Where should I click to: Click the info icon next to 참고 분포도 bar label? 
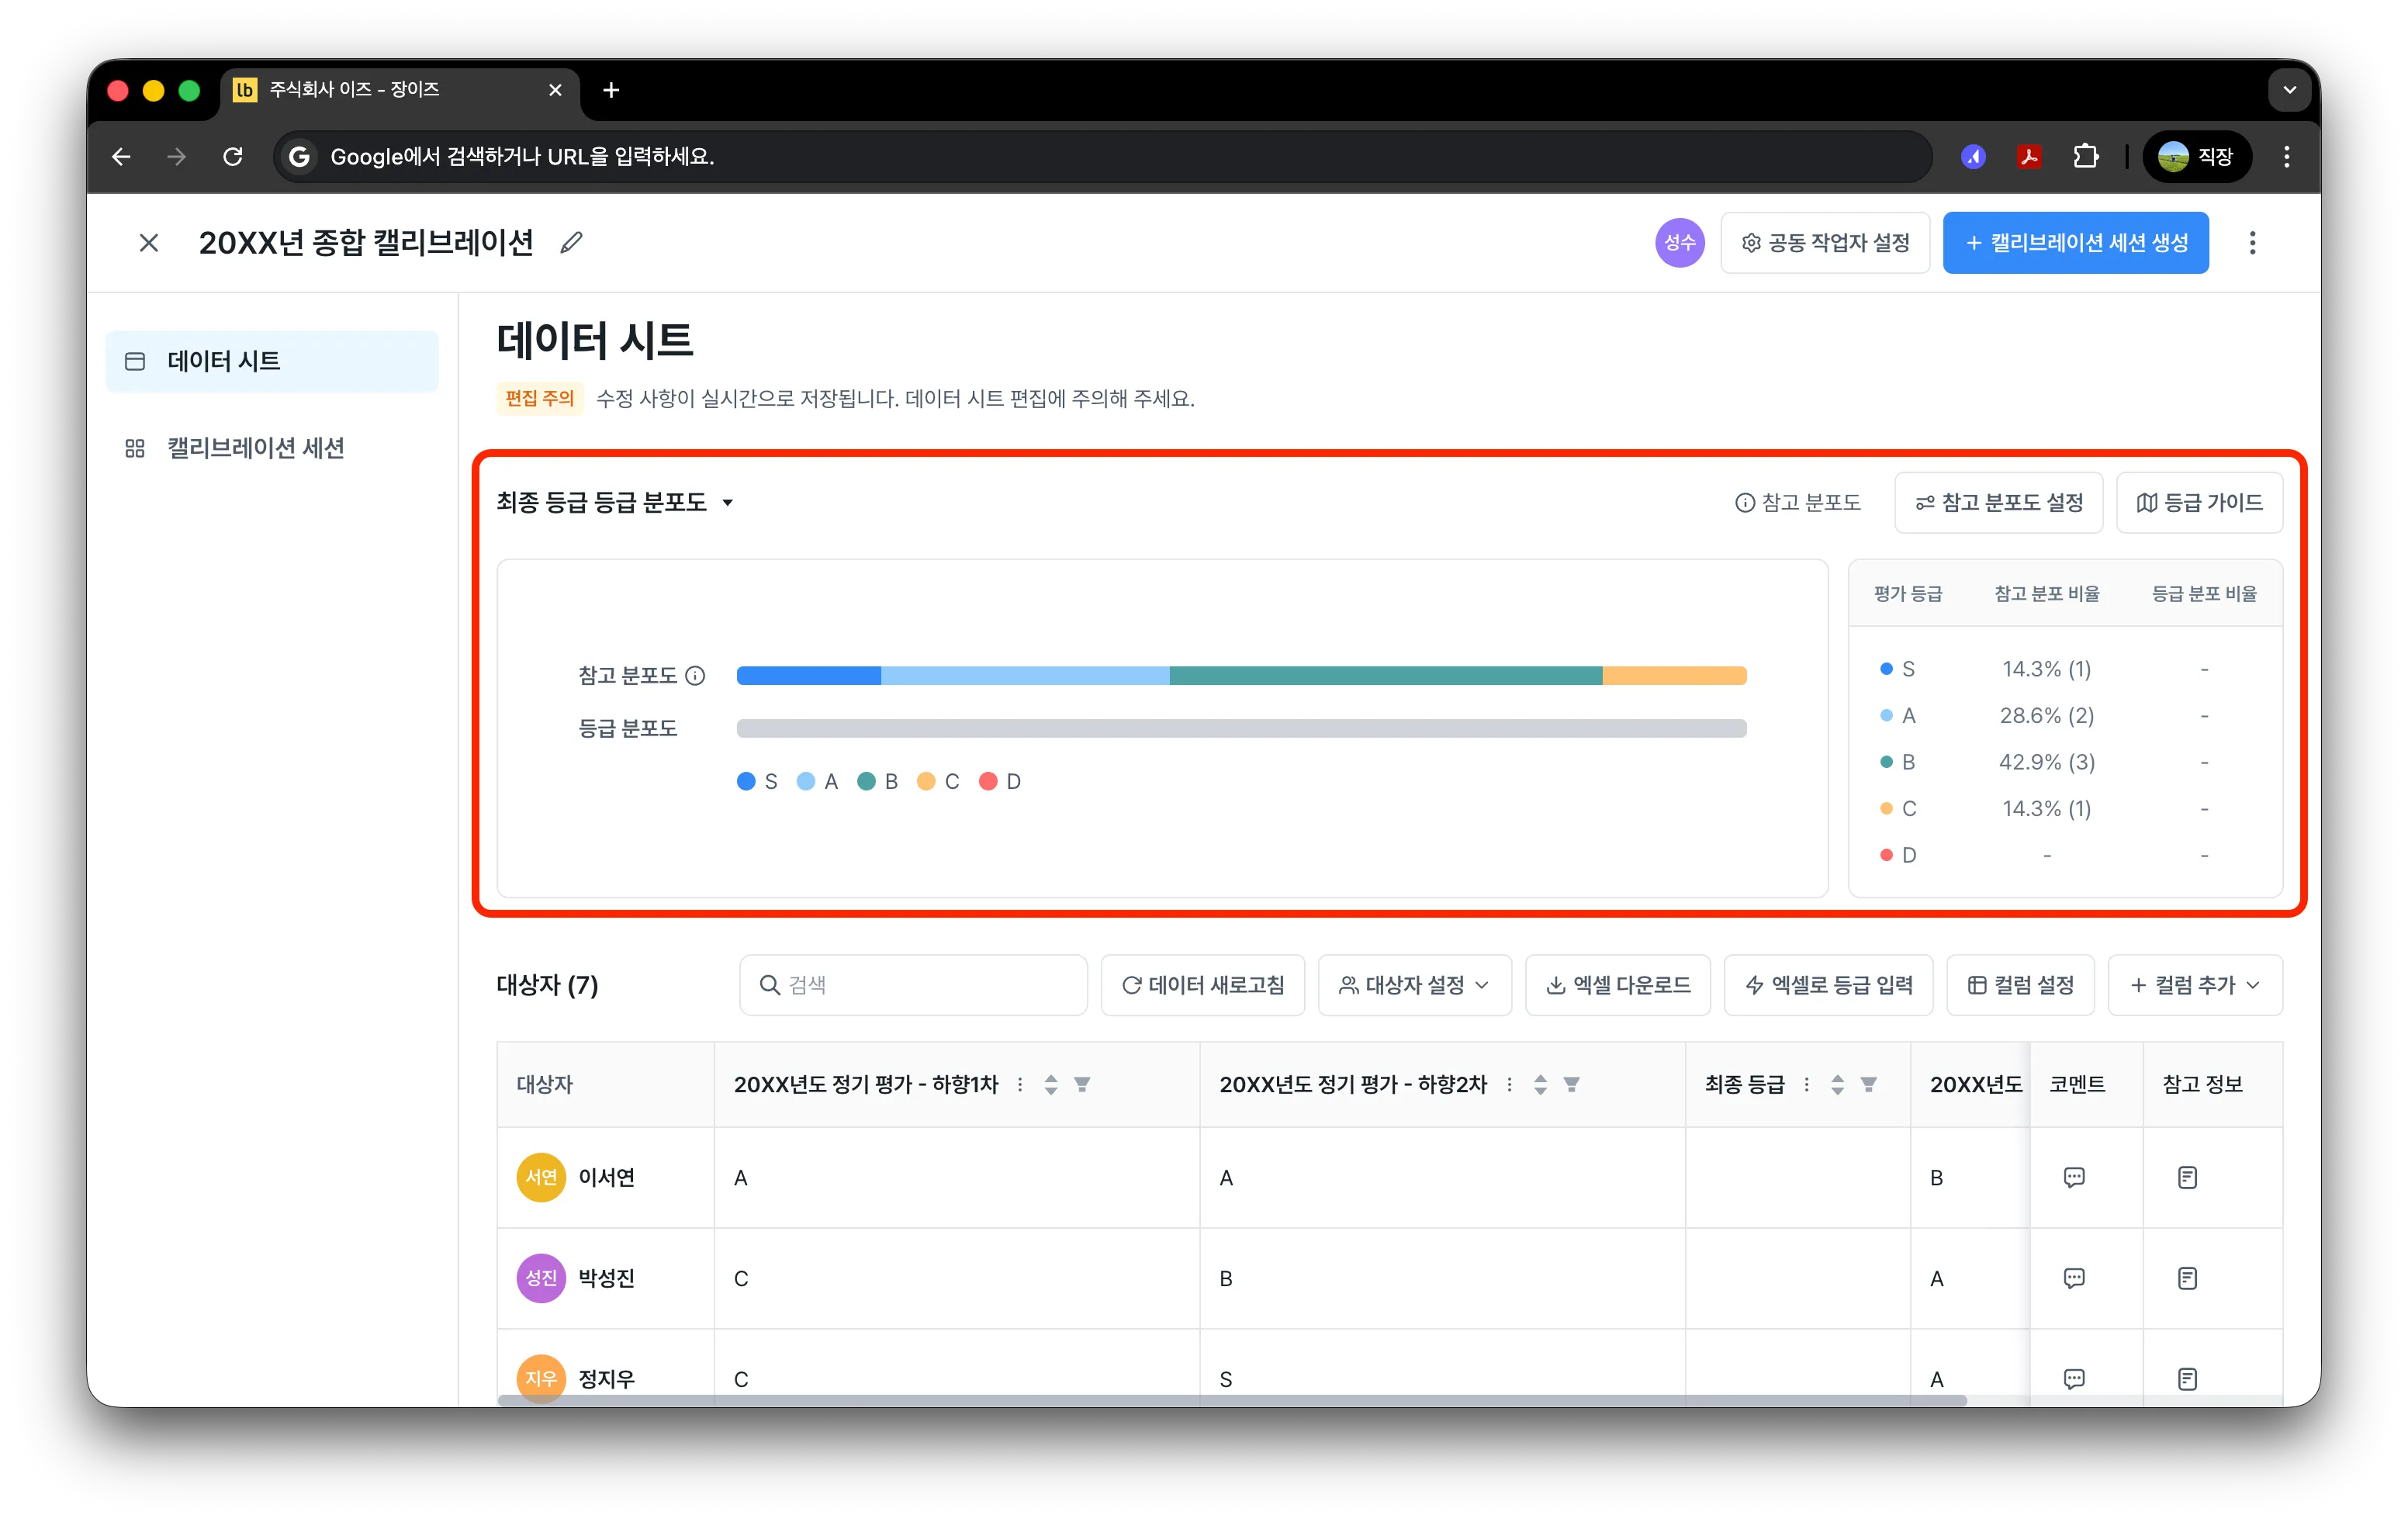(695, 676)
